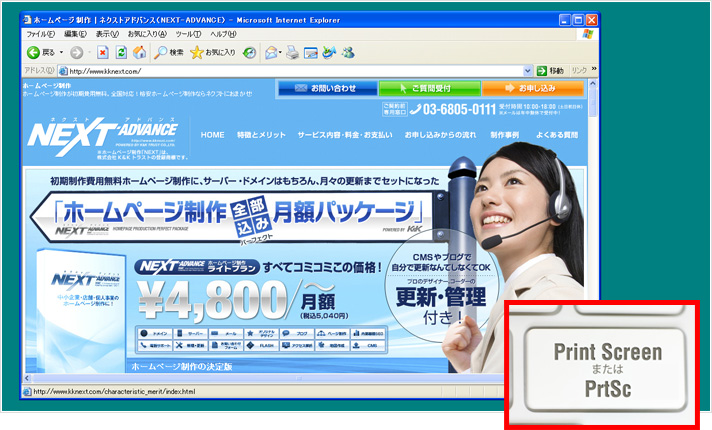Open the ツール(T) menu
The height and width of the screenshot is (430, 712).
[x=188, y=34]
